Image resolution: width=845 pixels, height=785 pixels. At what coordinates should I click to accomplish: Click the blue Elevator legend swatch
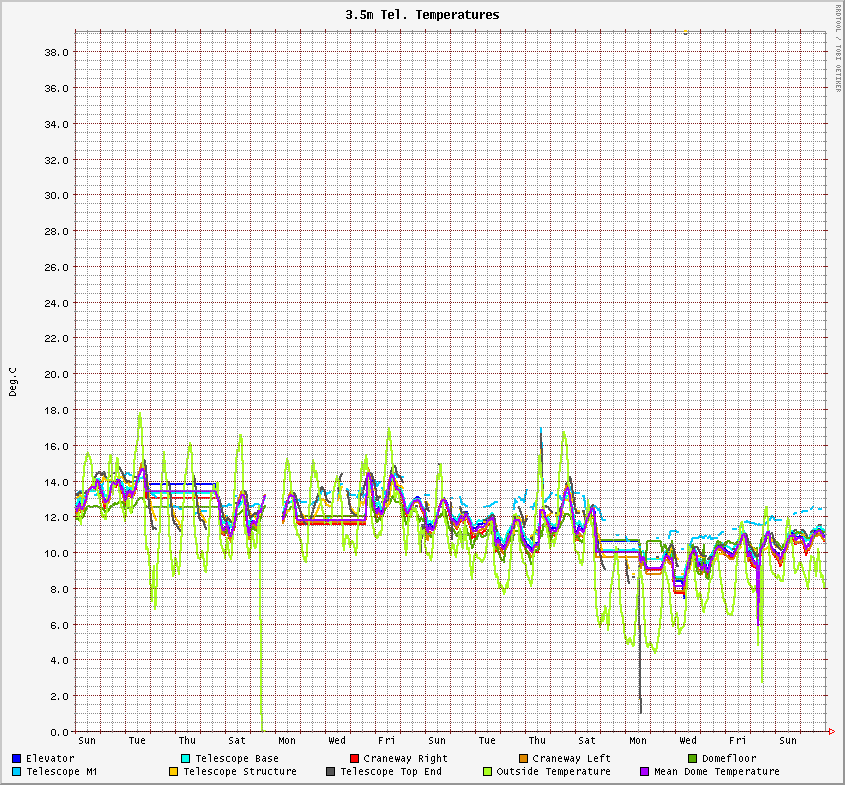(16, 759)
